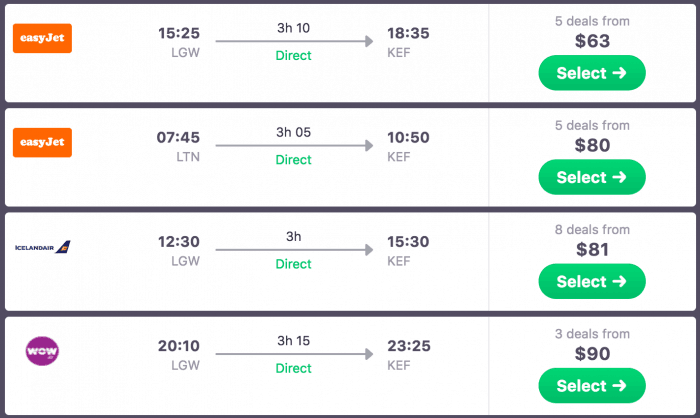This screenshot has width=700, height=418.
Task: Click the 18:35 KEF arrival time
Action: coord(408,34)
